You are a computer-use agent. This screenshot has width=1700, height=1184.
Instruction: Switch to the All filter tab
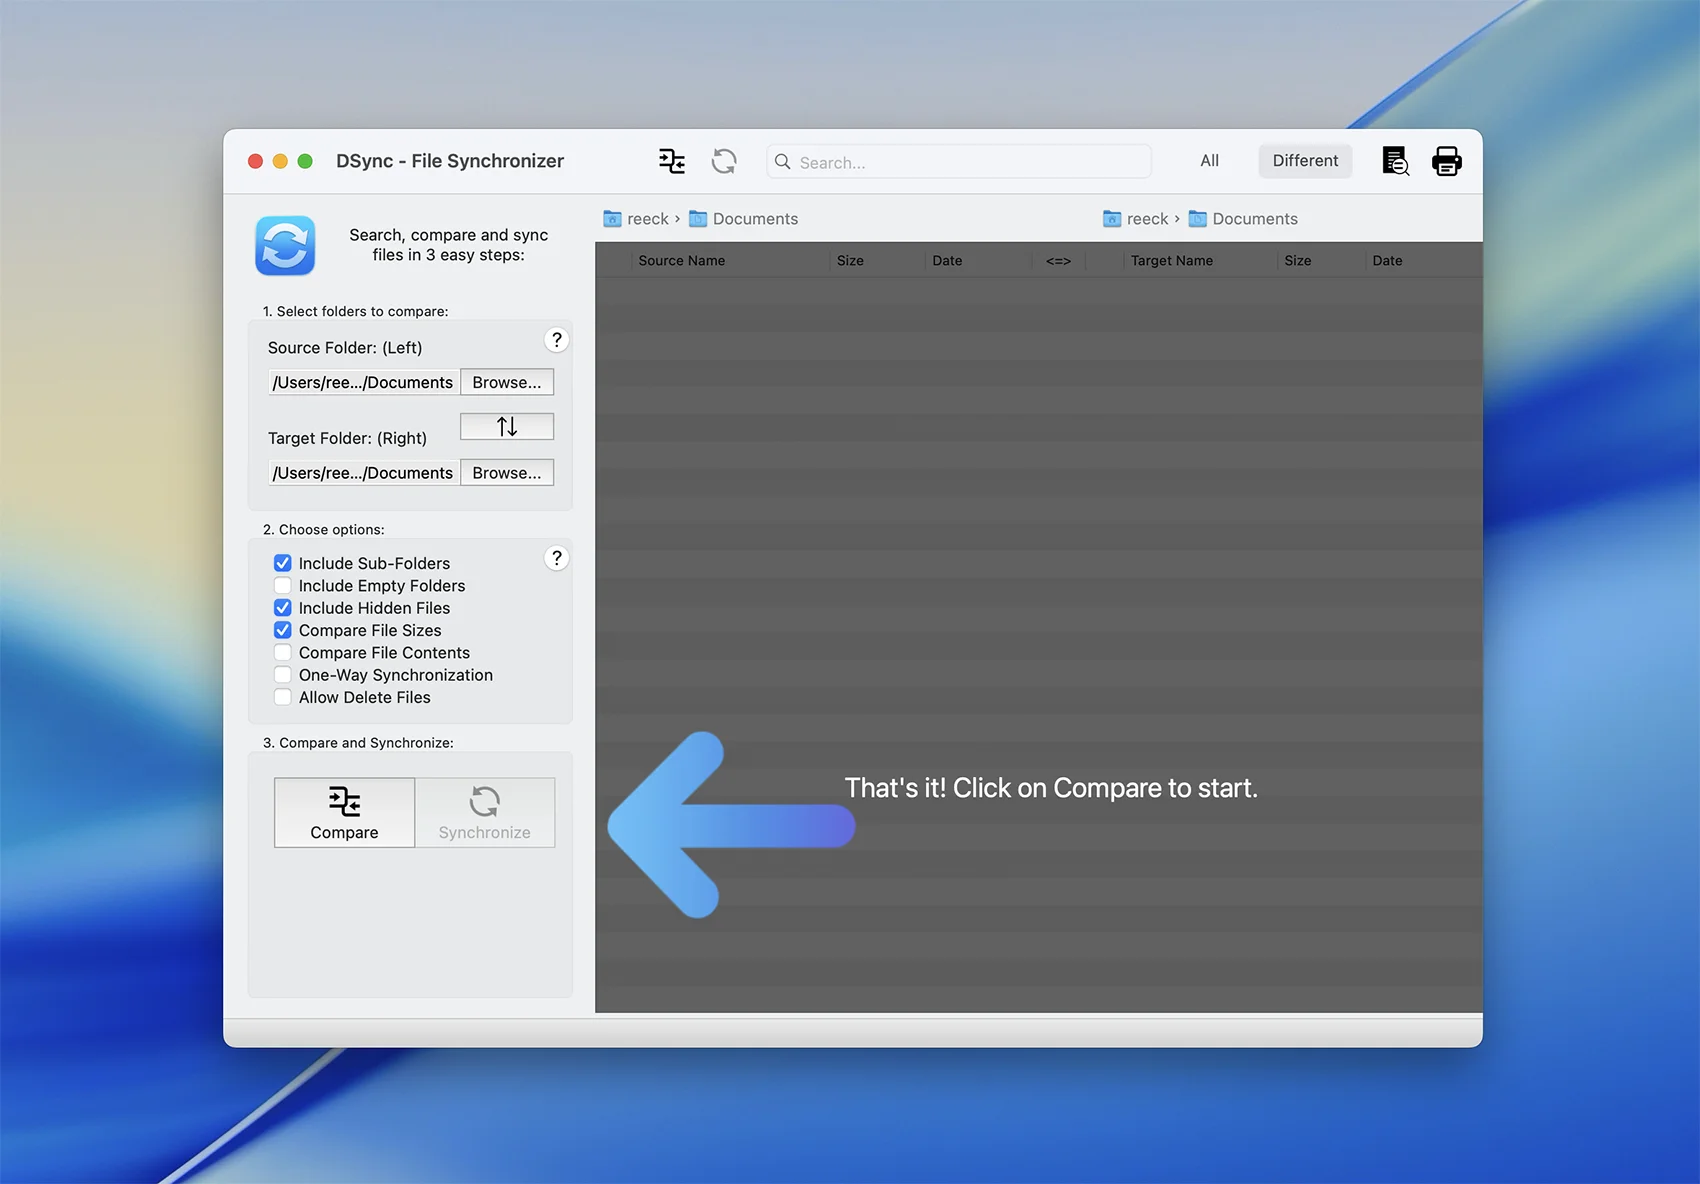tap(1209, 161)
